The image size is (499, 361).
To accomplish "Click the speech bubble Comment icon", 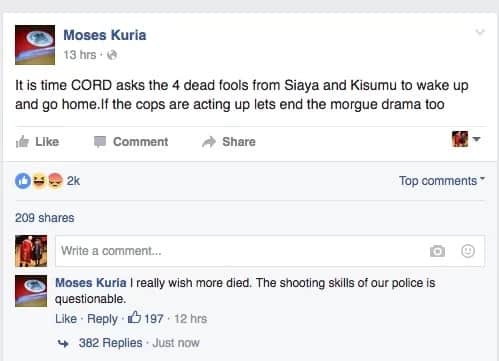I will point(100,142).
